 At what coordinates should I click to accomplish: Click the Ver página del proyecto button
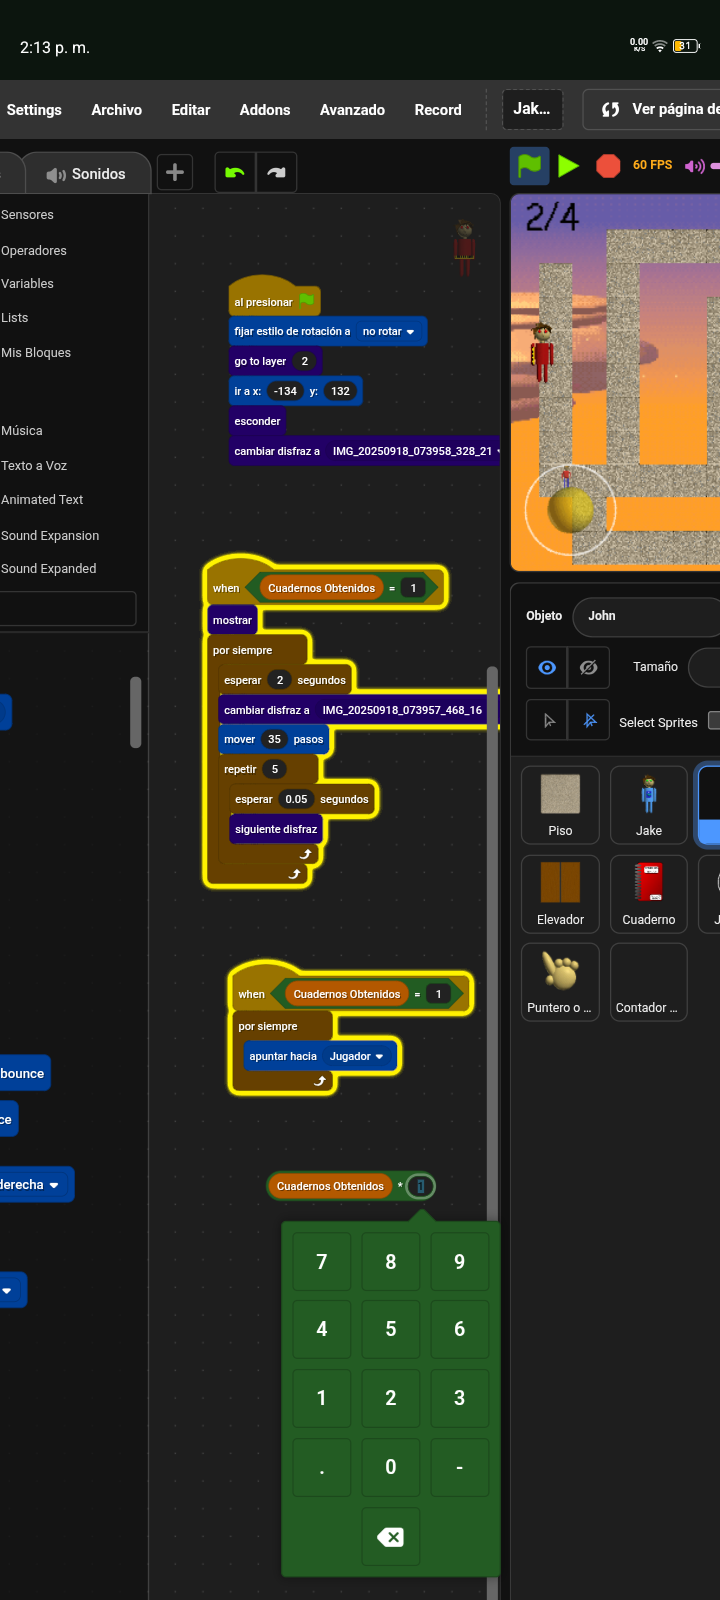point(652,109)
